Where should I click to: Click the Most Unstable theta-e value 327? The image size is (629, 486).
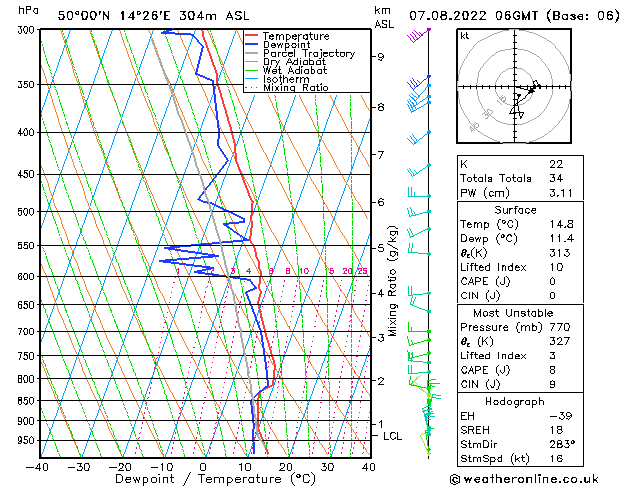click(x=560, y=341)
